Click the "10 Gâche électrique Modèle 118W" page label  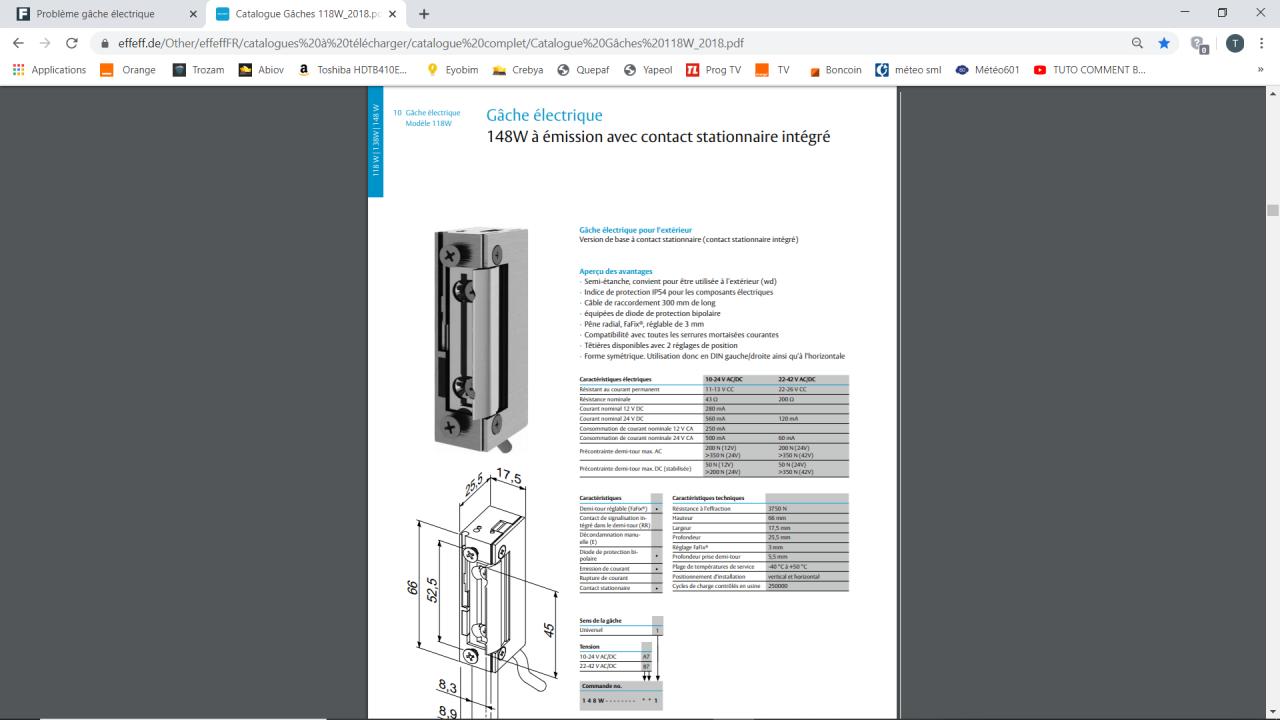(x=427, y=118)
